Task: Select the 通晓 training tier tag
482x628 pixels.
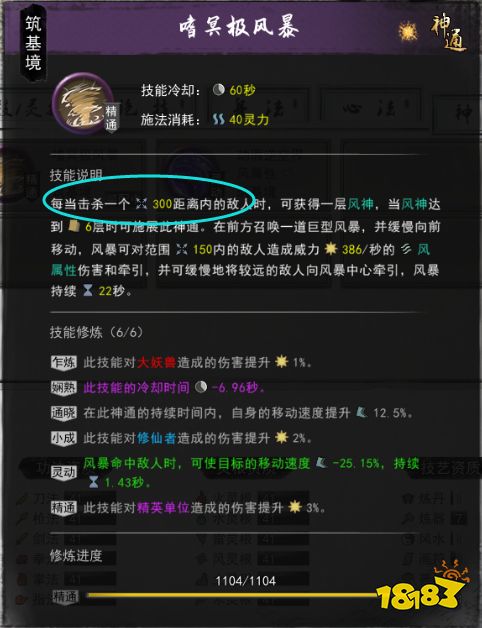Action: (63, 413)
